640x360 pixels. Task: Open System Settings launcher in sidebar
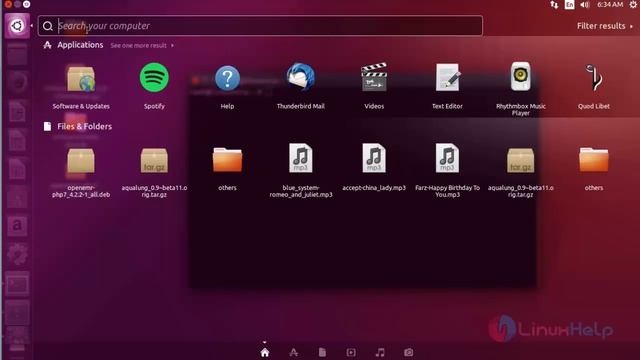click(x=17, y=255)
